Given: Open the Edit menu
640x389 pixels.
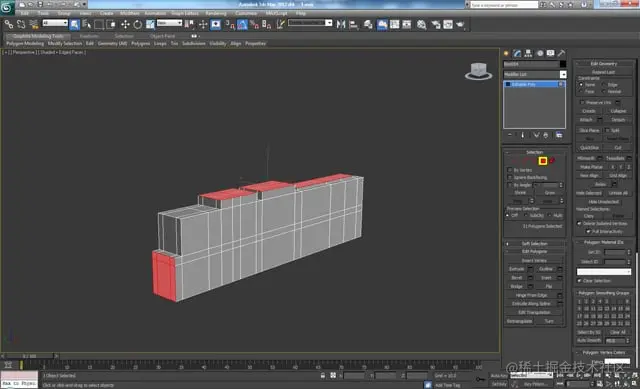Looking at the screenshot, I should (24, 13).
